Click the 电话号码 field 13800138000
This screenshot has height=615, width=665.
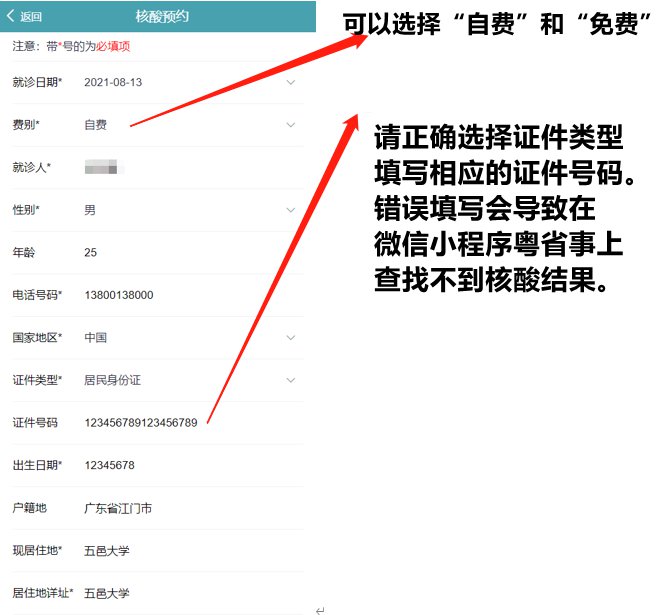(x=119, y=295)
